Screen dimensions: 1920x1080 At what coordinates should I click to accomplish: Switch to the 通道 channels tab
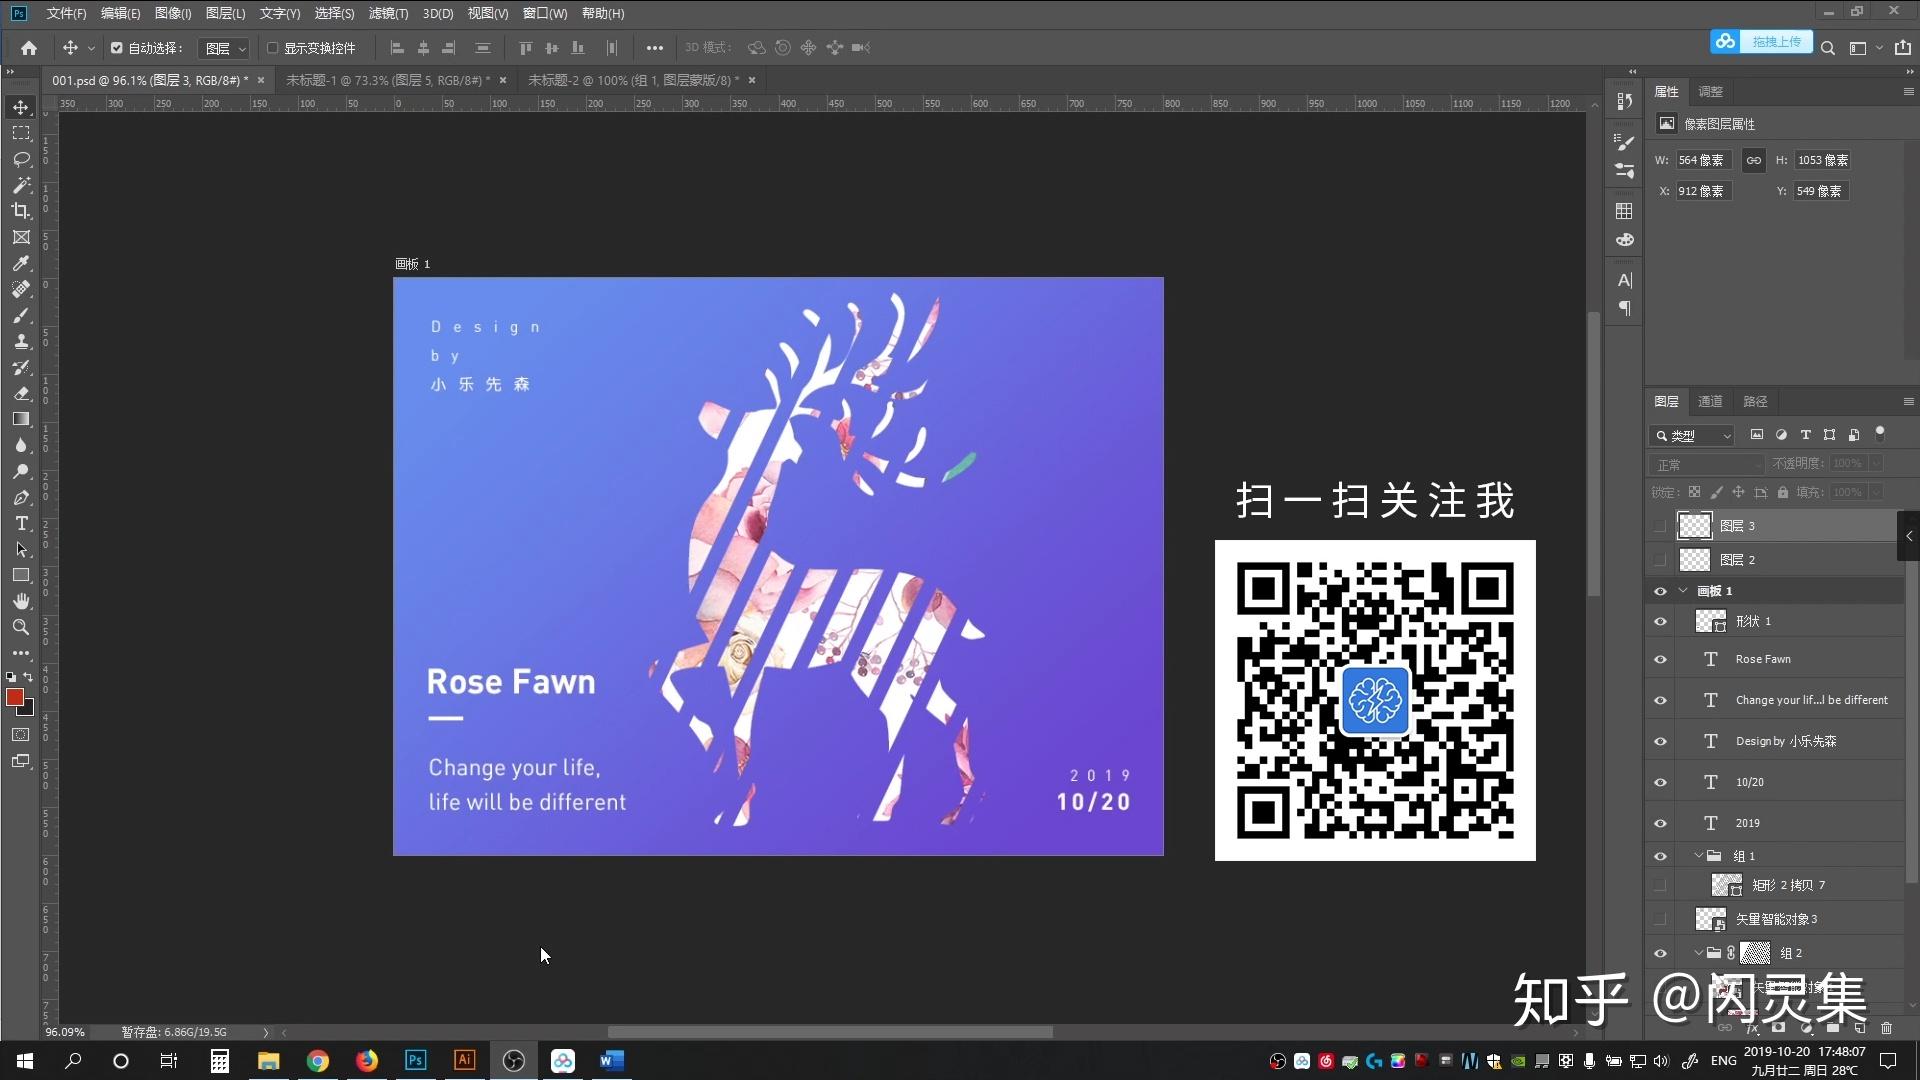tap(1710, 401)
